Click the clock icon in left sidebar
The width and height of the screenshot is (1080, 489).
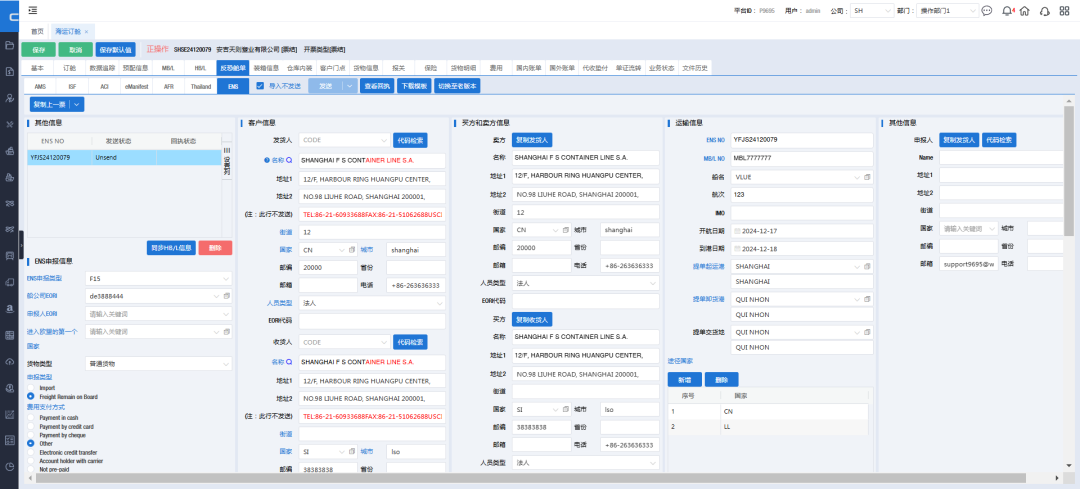10,466
